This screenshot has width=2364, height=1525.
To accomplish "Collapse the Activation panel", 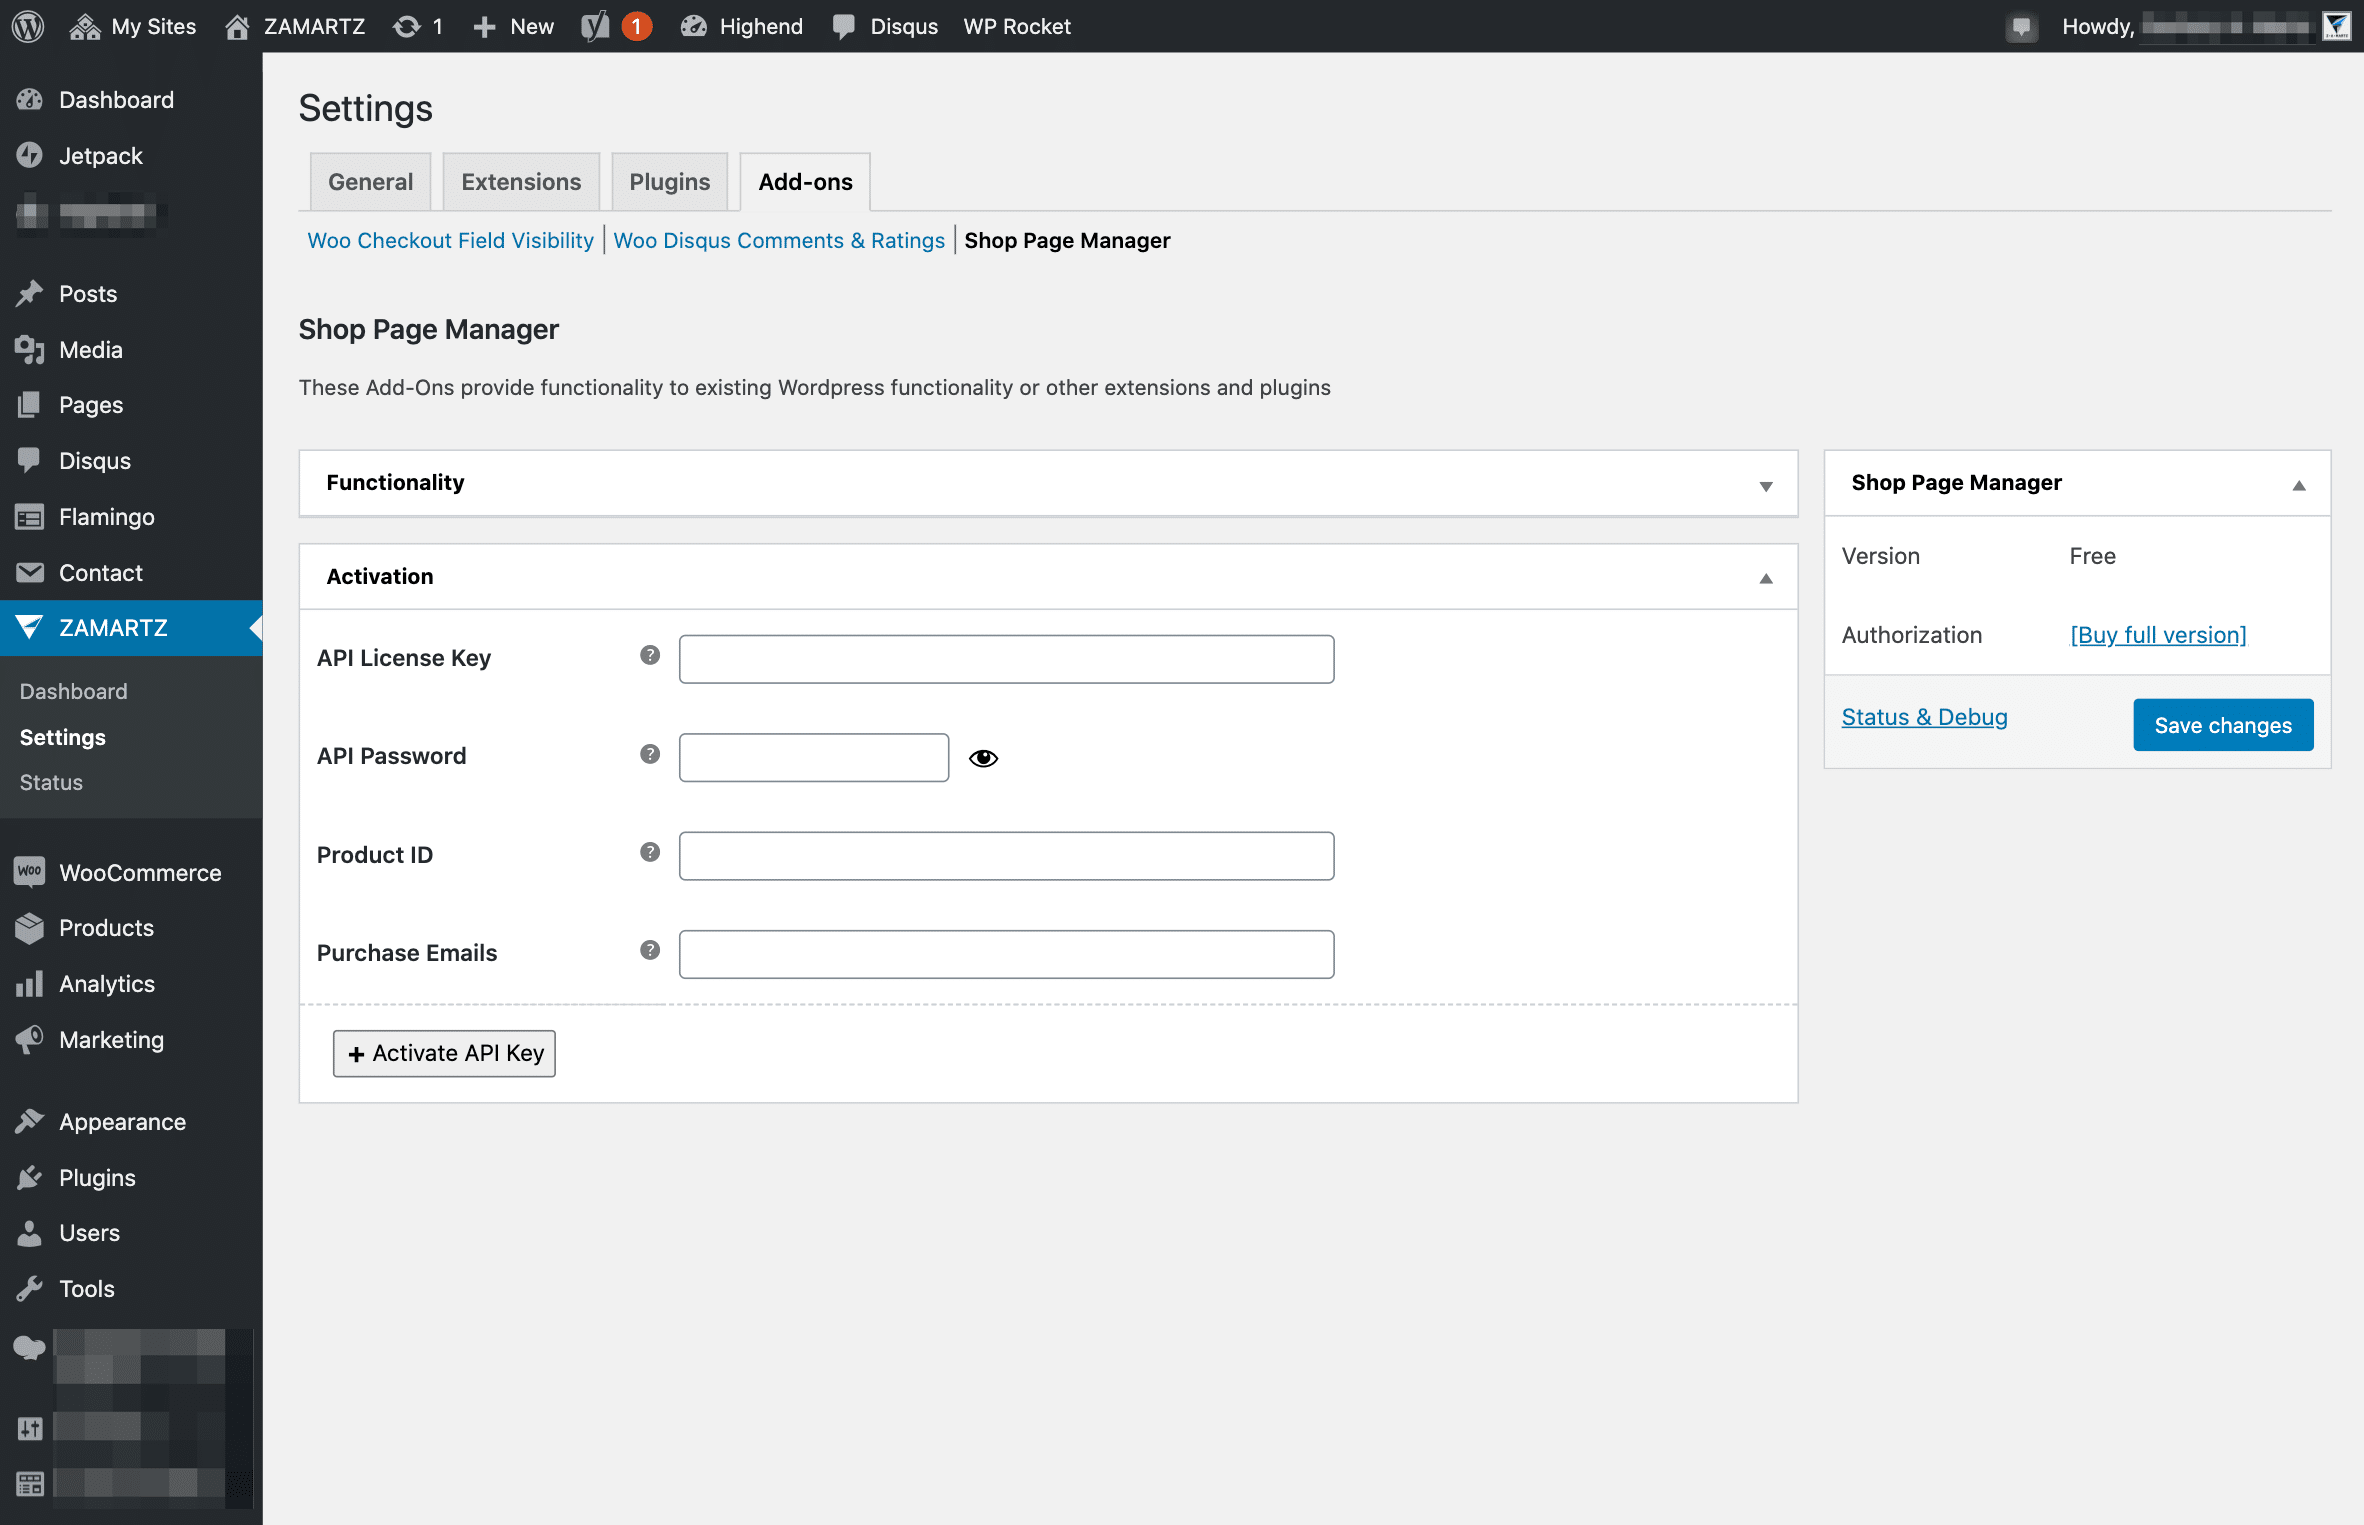I will click(x=1766, y=578).
